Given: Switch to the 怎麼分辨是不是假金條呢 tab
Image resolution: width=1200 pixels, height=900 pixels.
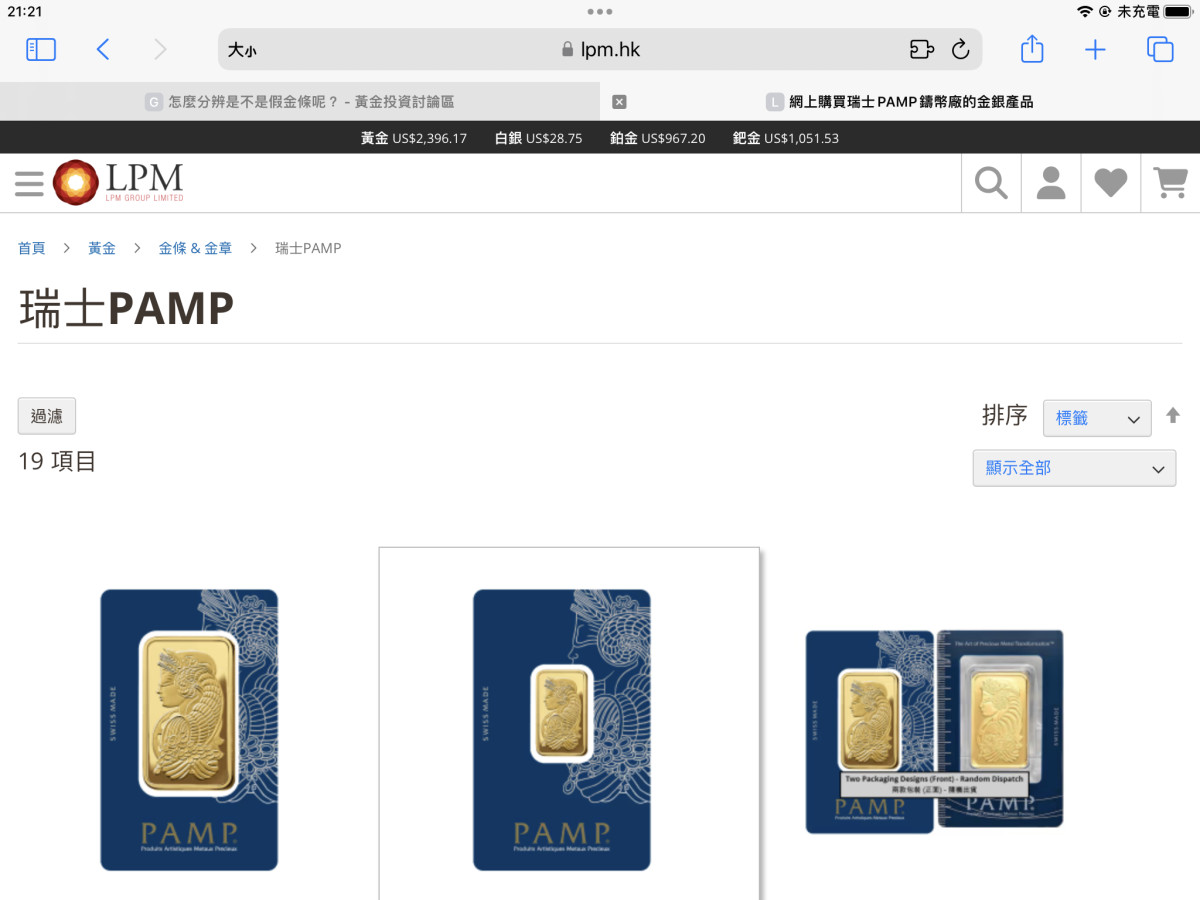Looking at the screenshot, I should 300,101.
